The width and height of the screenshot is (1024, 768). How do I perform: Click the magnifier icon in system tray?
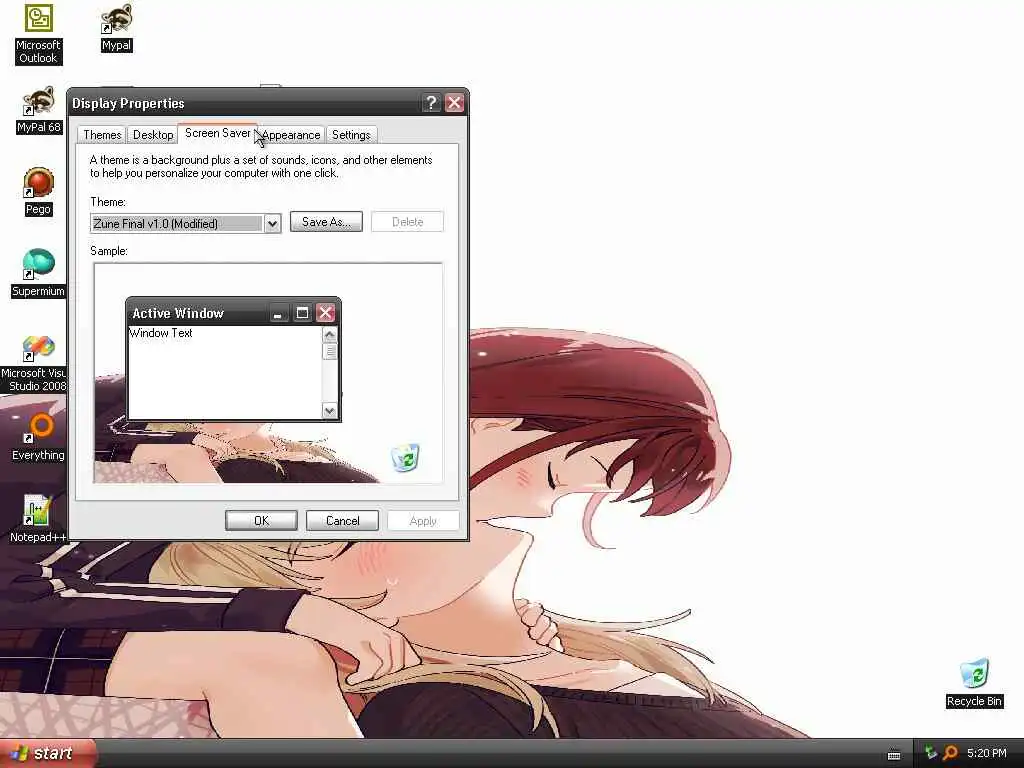point(950,753)
